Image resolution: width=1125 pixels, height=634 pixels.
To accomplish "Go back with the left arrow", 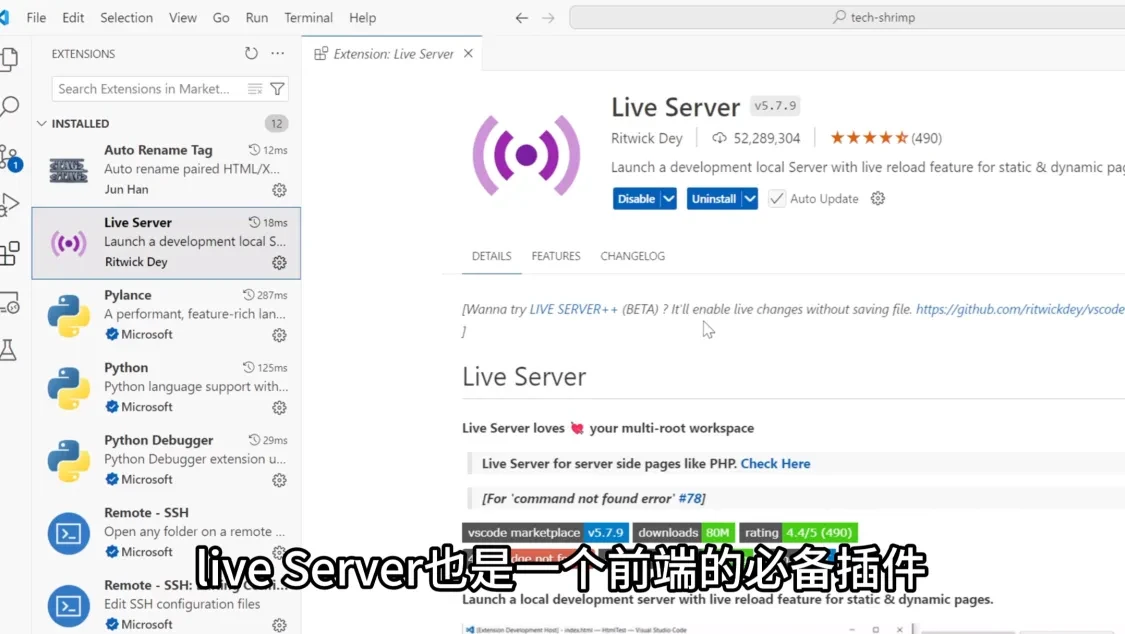I will point(522,17).
